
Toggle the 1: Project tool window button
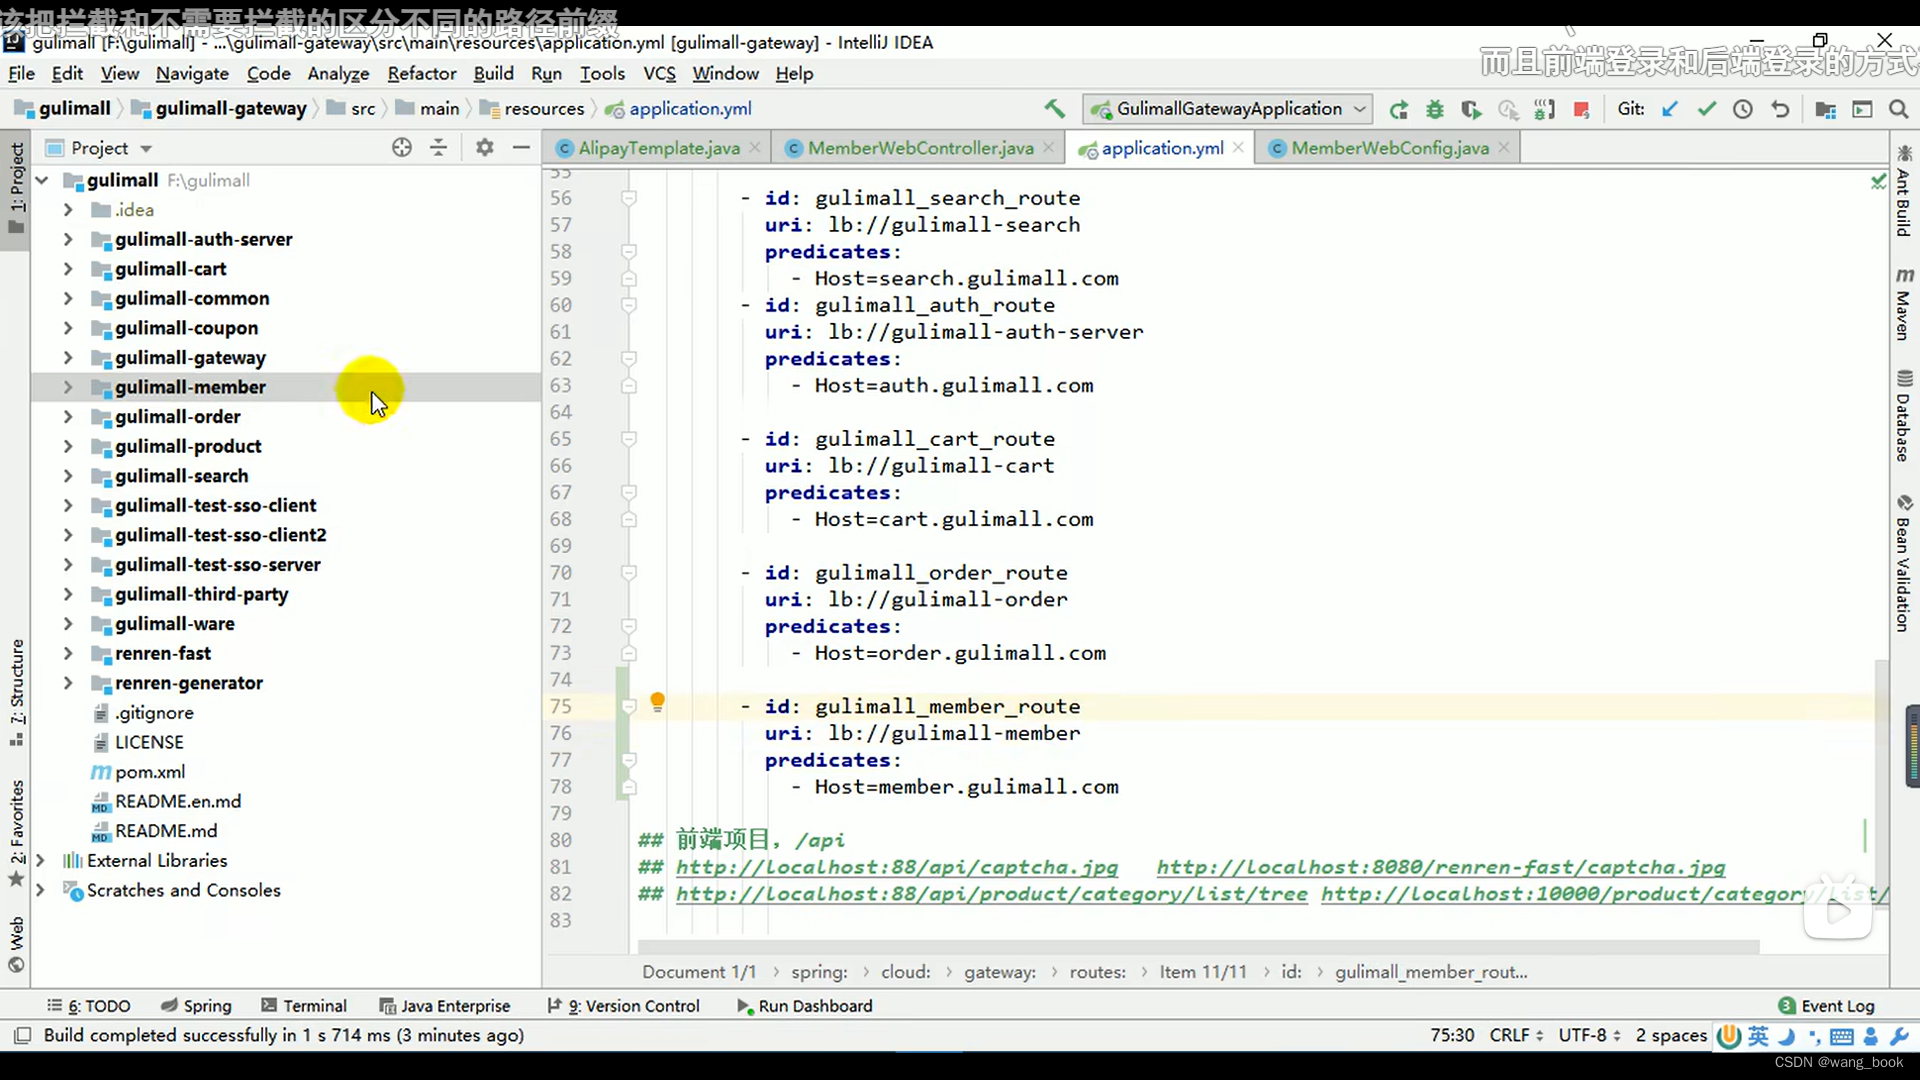[16, 188]
